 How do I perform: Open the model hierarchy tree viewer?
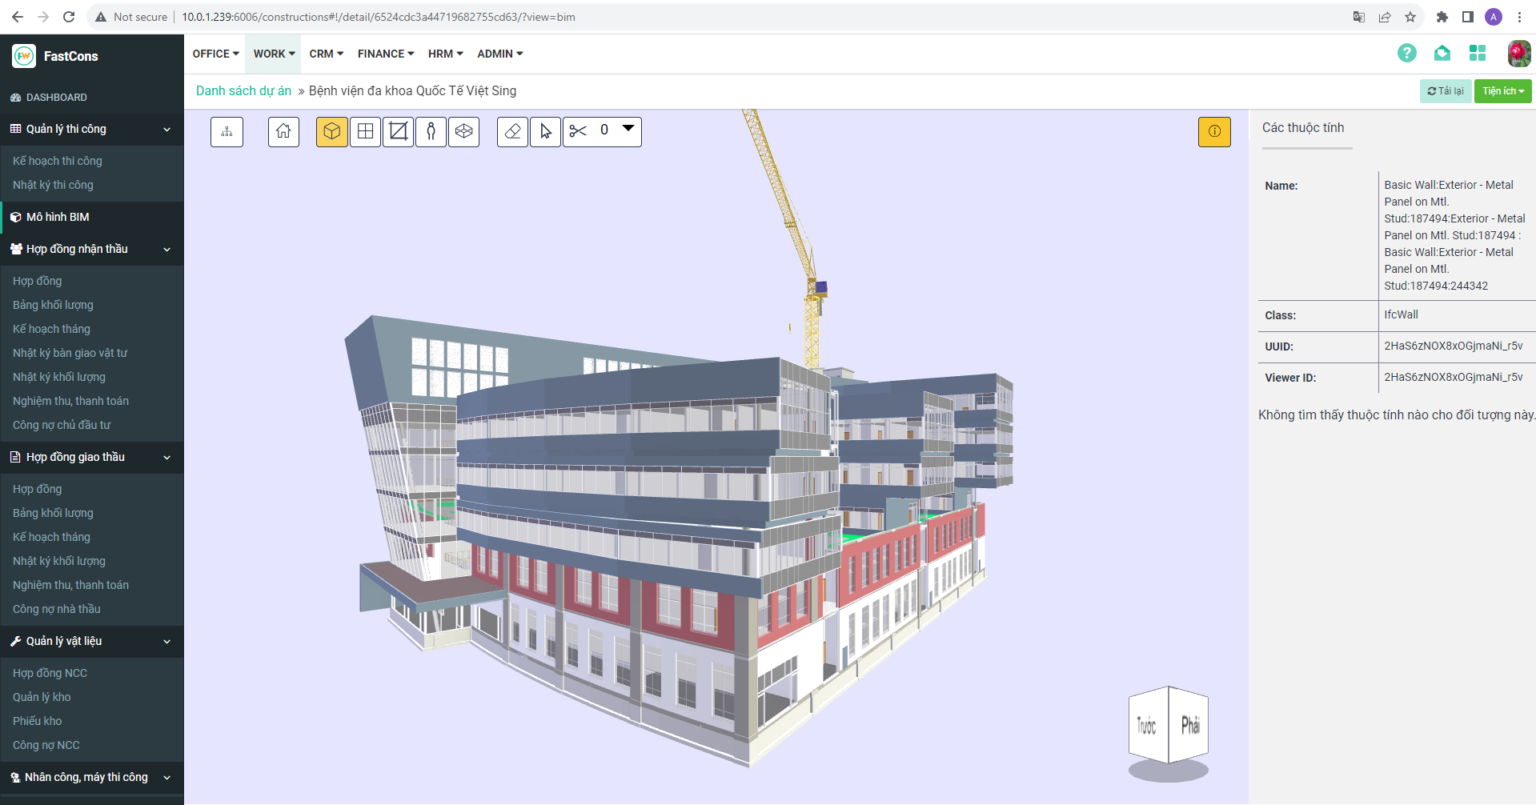click(x=226, y=131)
